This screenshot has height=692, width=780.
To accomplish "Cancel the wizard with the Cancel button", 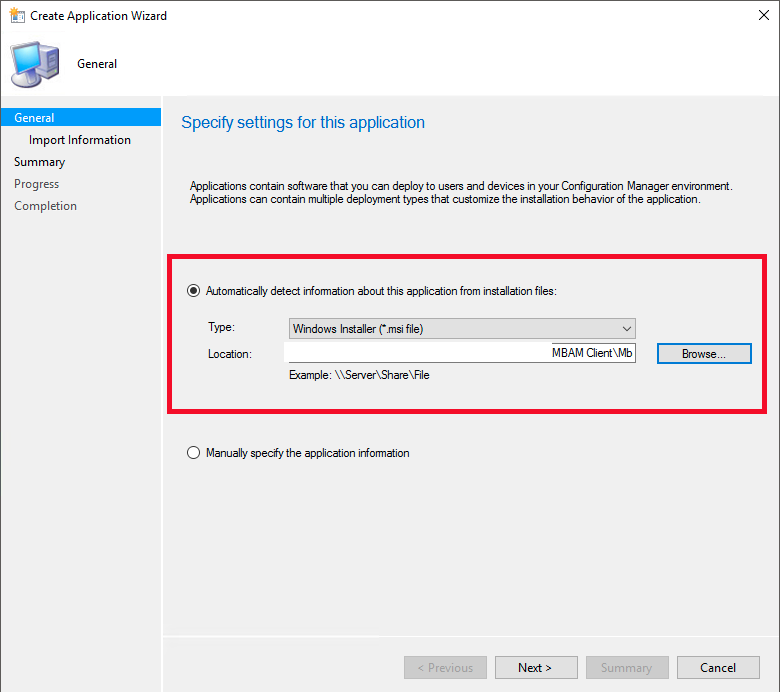I will click(x=717, y=668).
